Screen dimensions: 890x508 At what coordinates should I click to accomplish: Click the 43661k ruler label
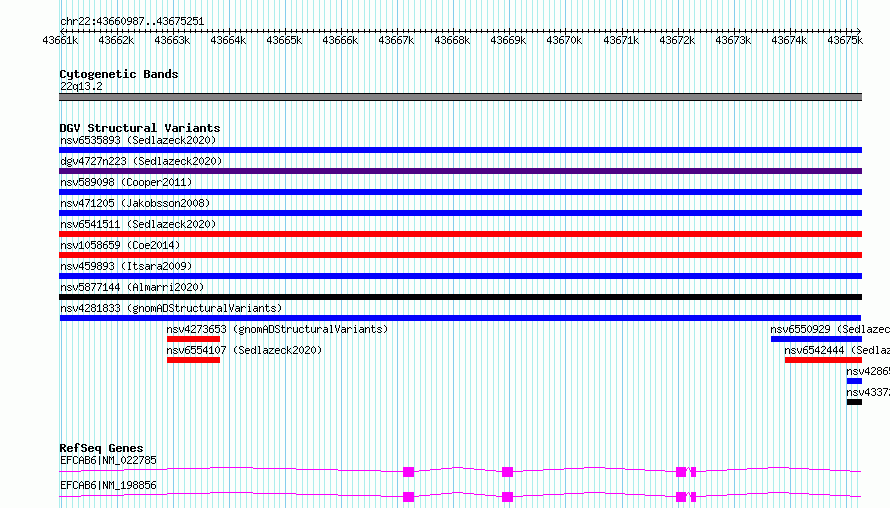pos(60,40)
